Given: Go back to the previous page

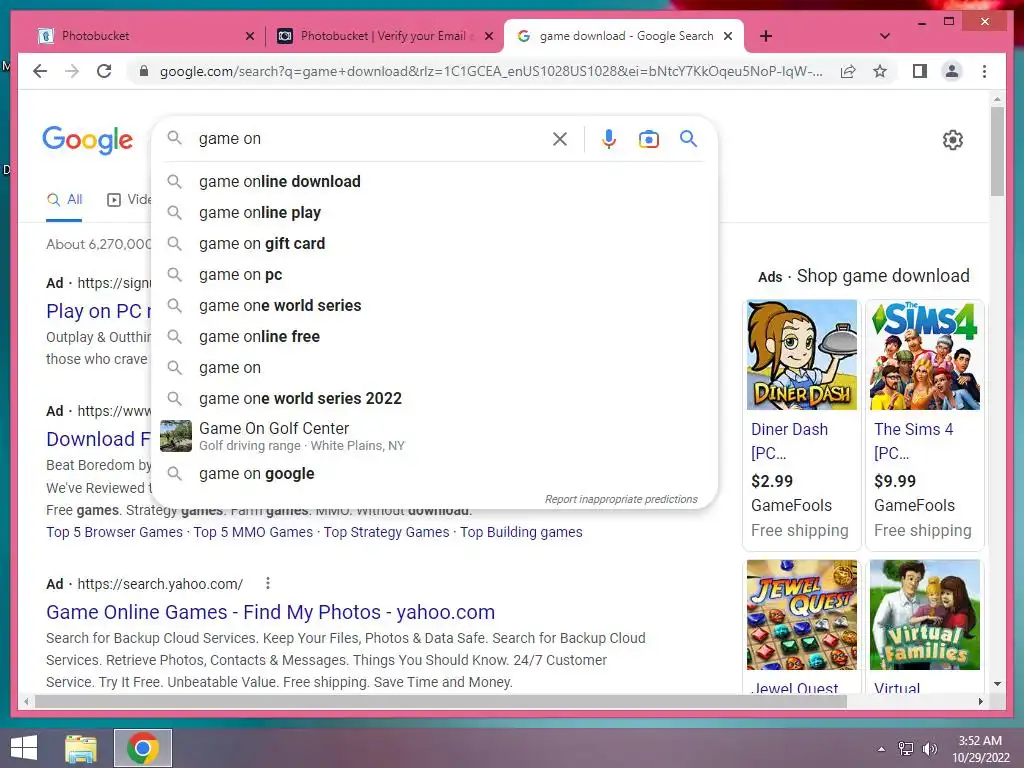Looking at the screenshot, I should (40, 71).
